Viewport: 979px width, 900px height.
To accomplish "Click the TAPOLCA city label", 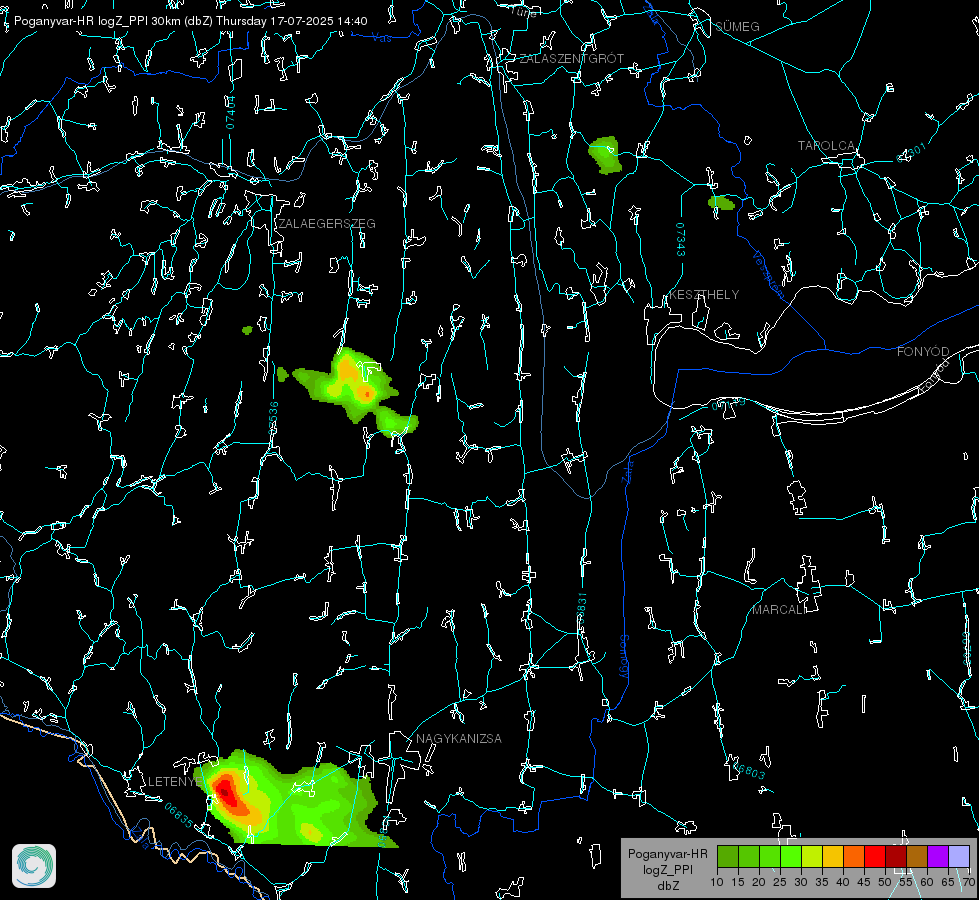I will coord(826,146).
